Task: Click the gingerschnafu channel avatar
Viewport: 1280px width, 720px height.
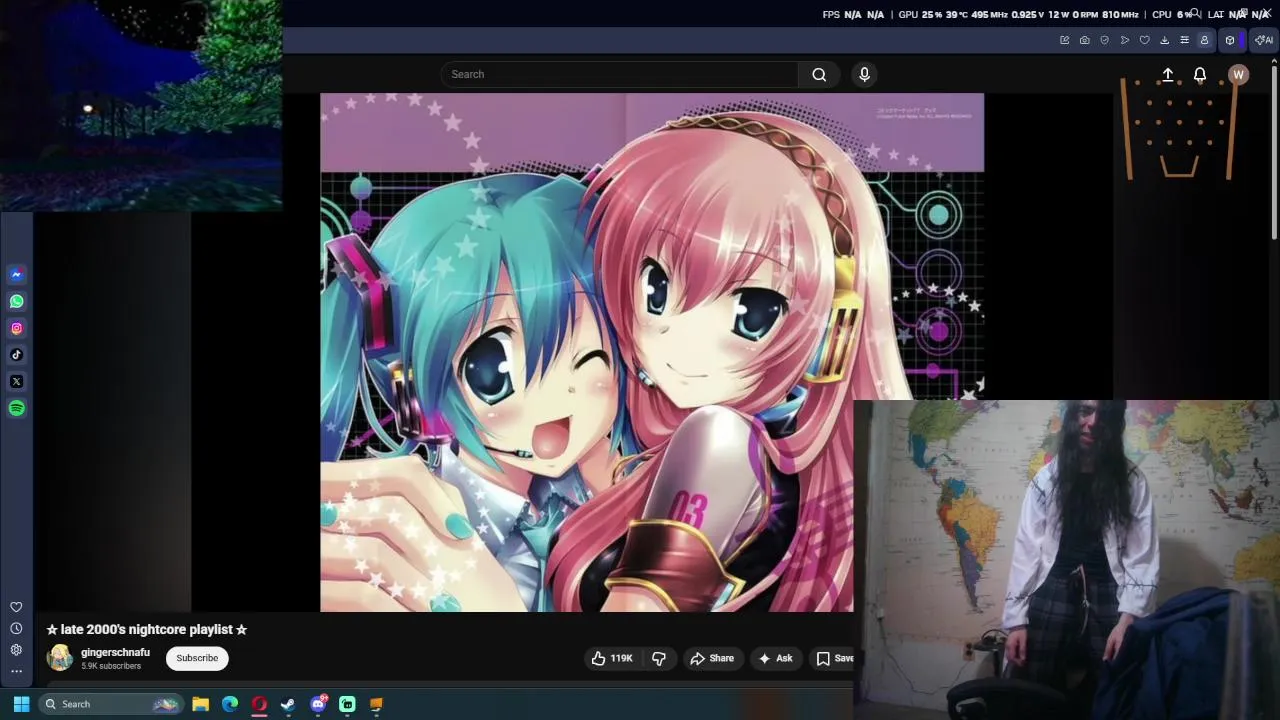Action: [60, 657]
